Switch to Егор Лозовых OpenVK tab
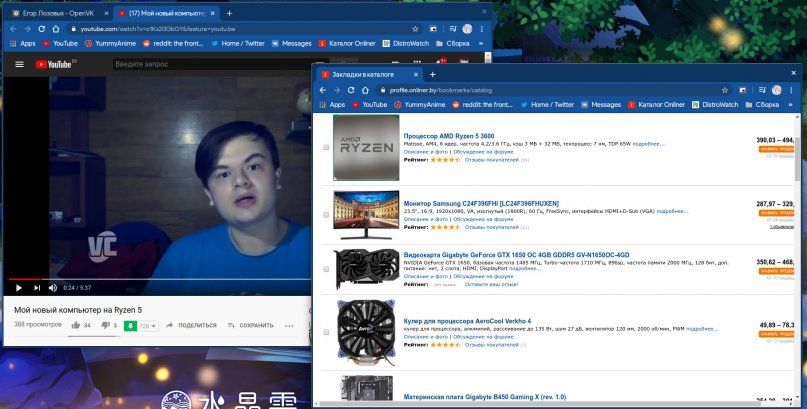 point(55,13)
